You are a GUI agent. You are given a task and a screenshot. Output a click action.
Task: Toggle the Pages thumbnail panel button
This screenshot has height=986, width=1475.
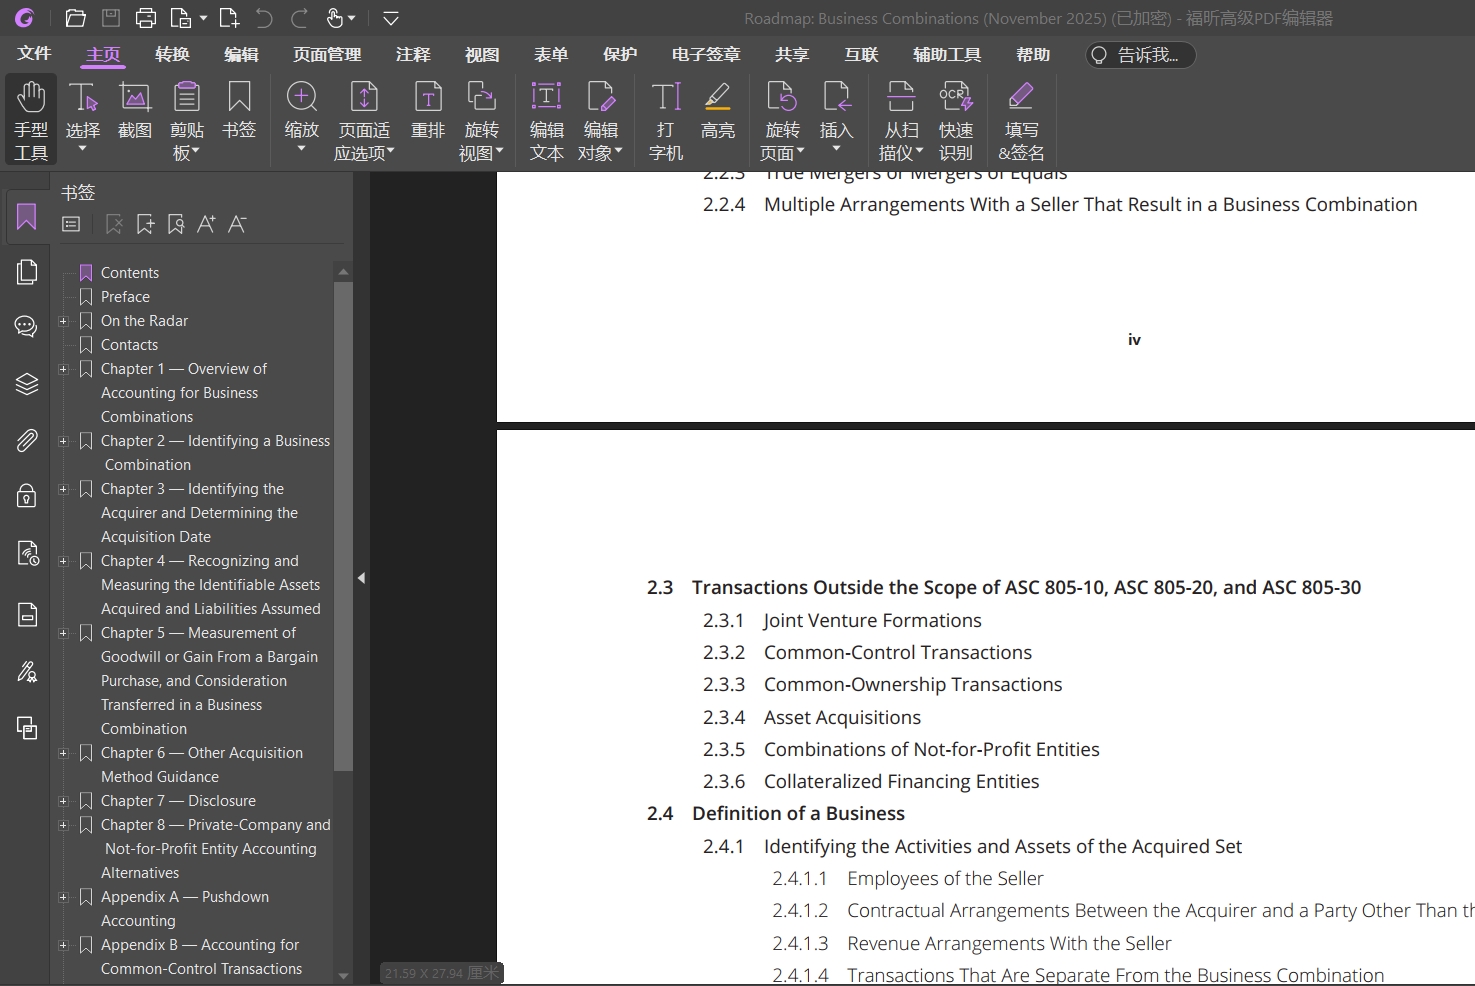27,272
